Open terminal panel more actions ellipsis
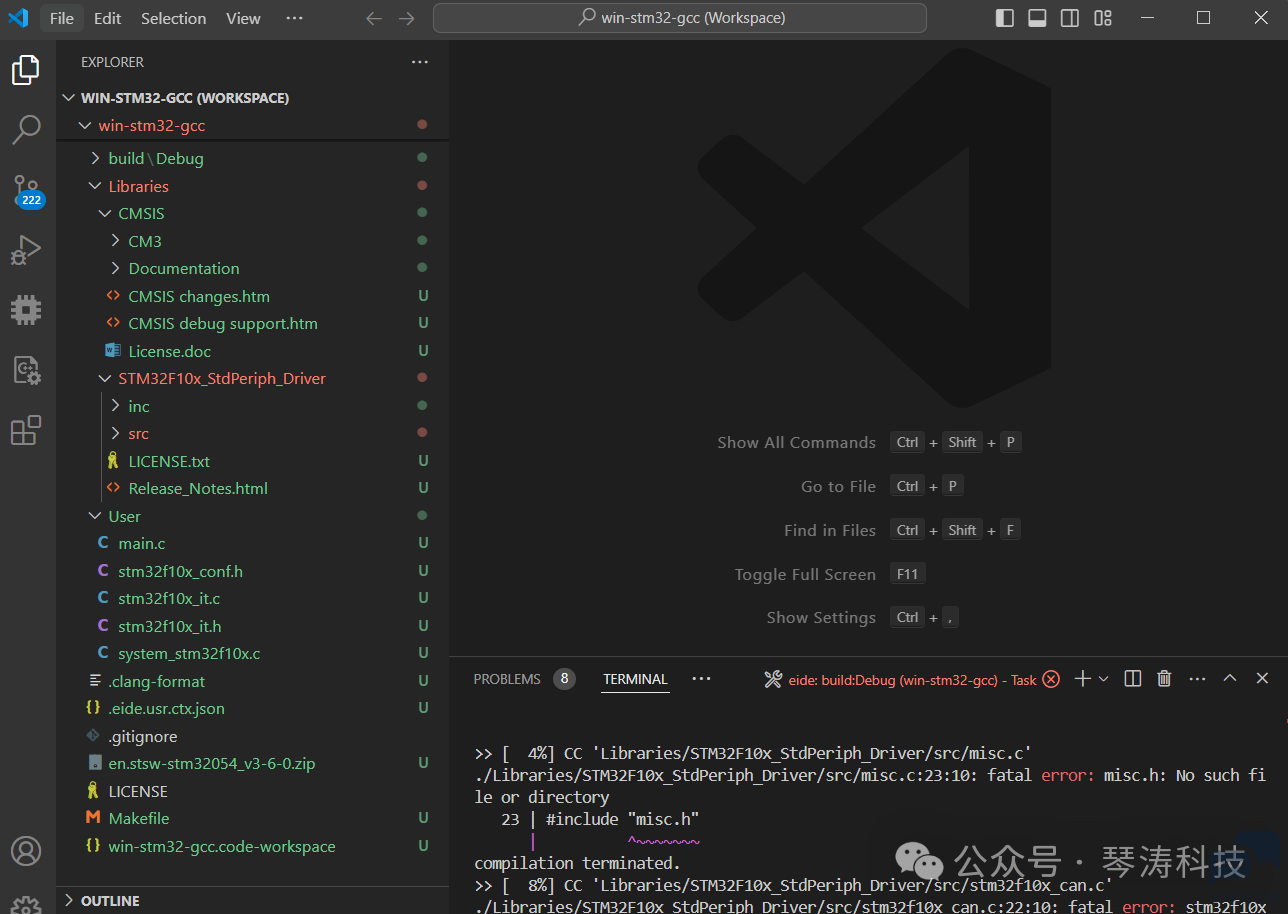This screenshot has height=914, width=1288. pos(1197,679)
